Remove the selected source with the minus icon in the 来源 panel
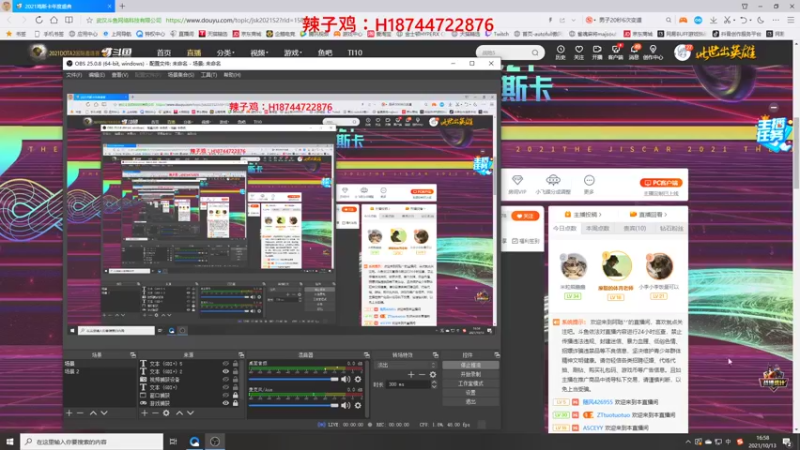Image resolution: width=800 pixels, height=450 pixels. click(x=155, y=413)
